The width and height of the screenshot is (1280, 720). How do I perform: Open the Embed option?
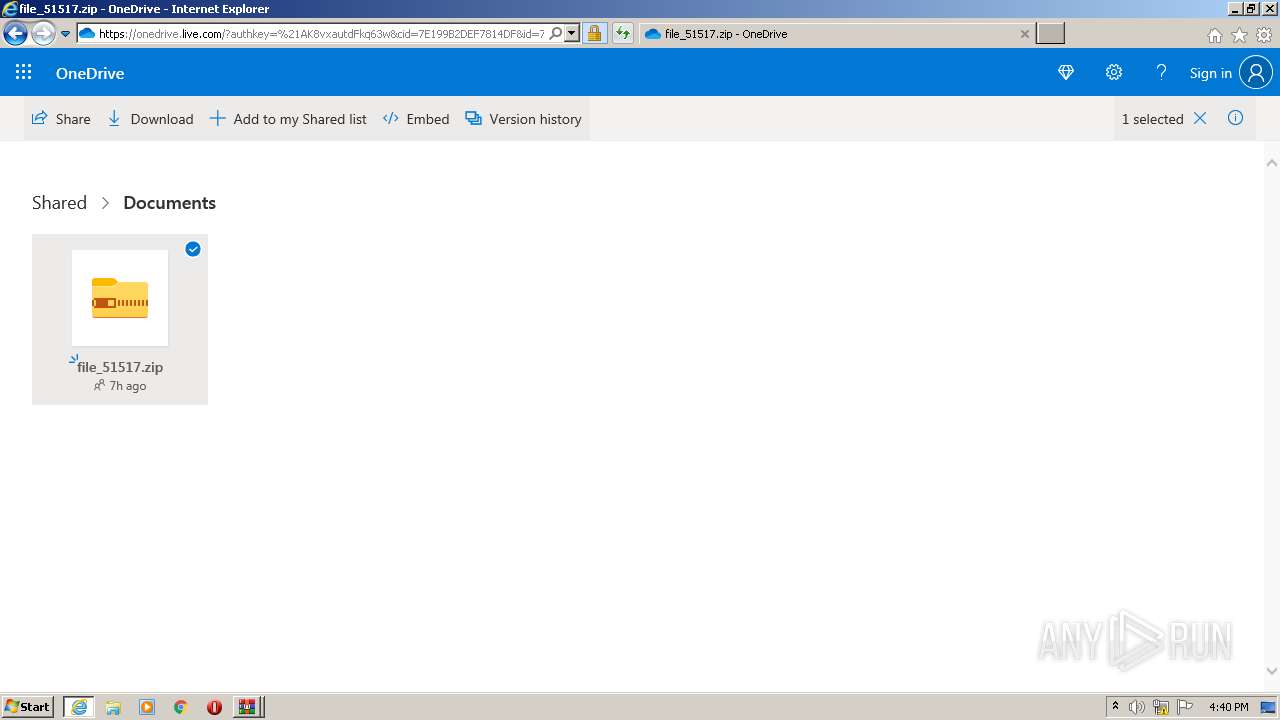pyautogui.click(x=416, y=119)
